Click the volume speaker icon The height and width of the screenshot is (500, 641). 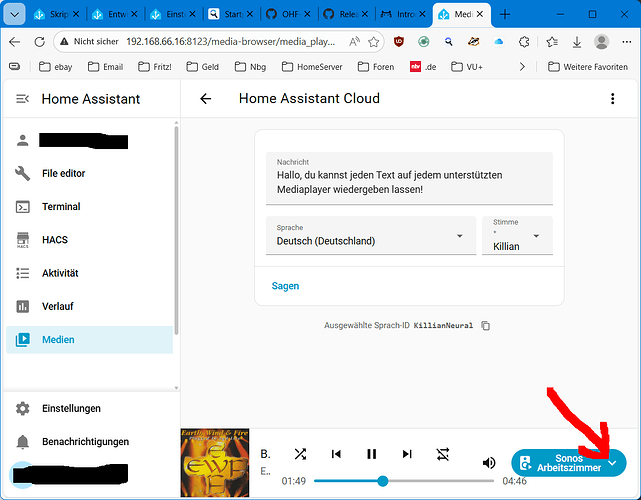pyautogui.click(x=489, y=463)
